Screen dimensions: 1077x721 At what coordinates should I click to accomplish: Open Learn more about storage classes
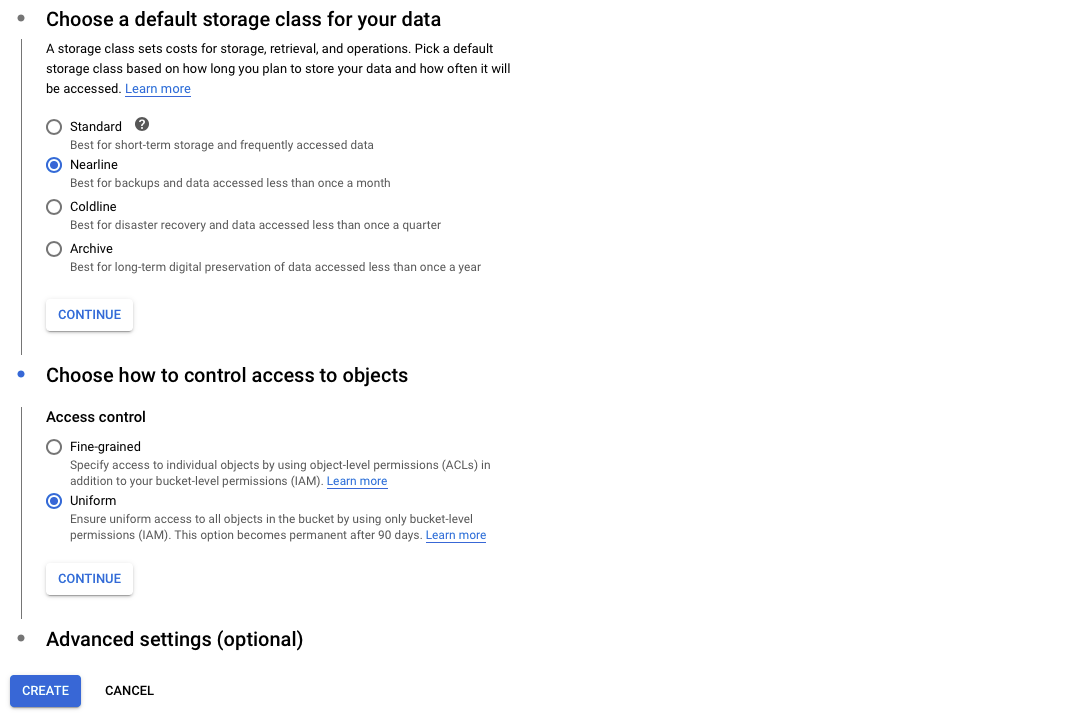coord(157,89)
